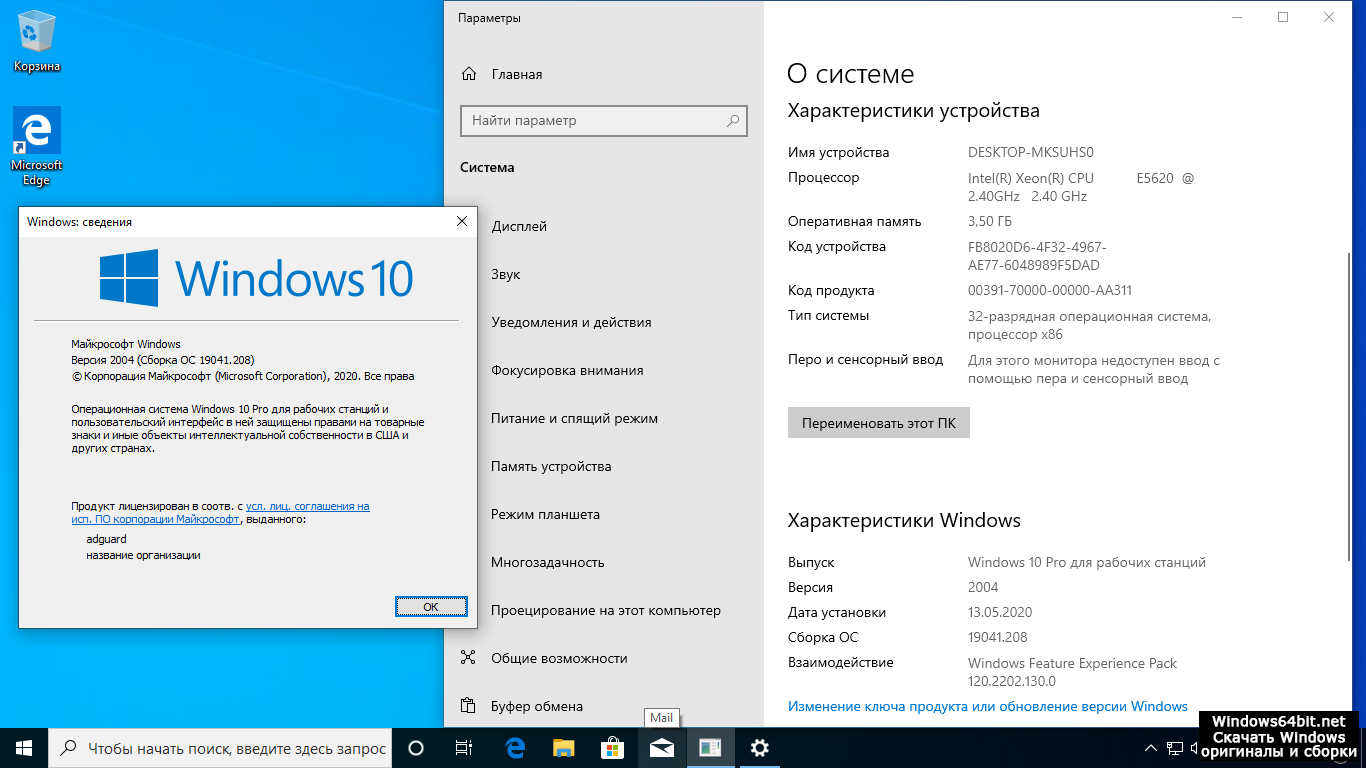
Task: Open Изменение ключа продукта link
Action: [987, 706]
